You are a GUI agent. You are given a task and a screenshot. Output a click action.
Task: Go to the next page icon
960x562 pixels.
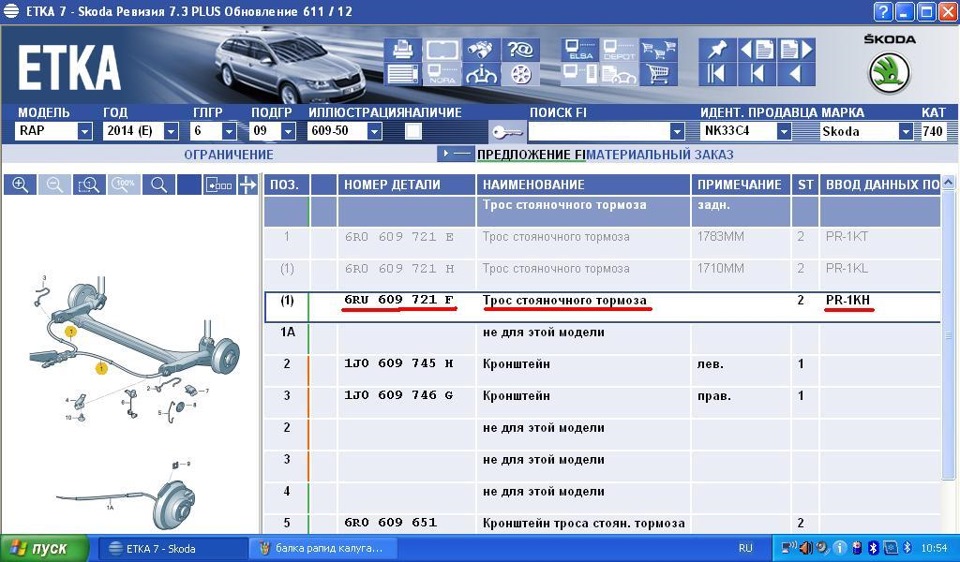coord(796,49)
